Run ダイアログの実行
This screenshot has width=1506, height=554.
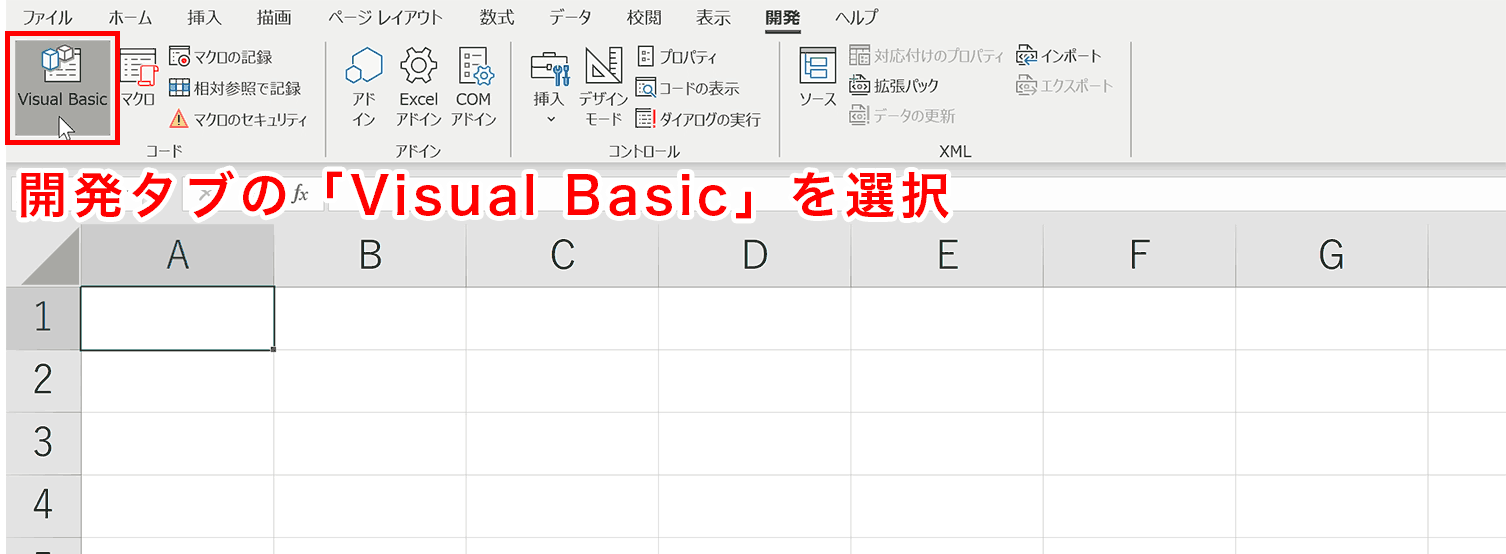click(x=698, y=119)
